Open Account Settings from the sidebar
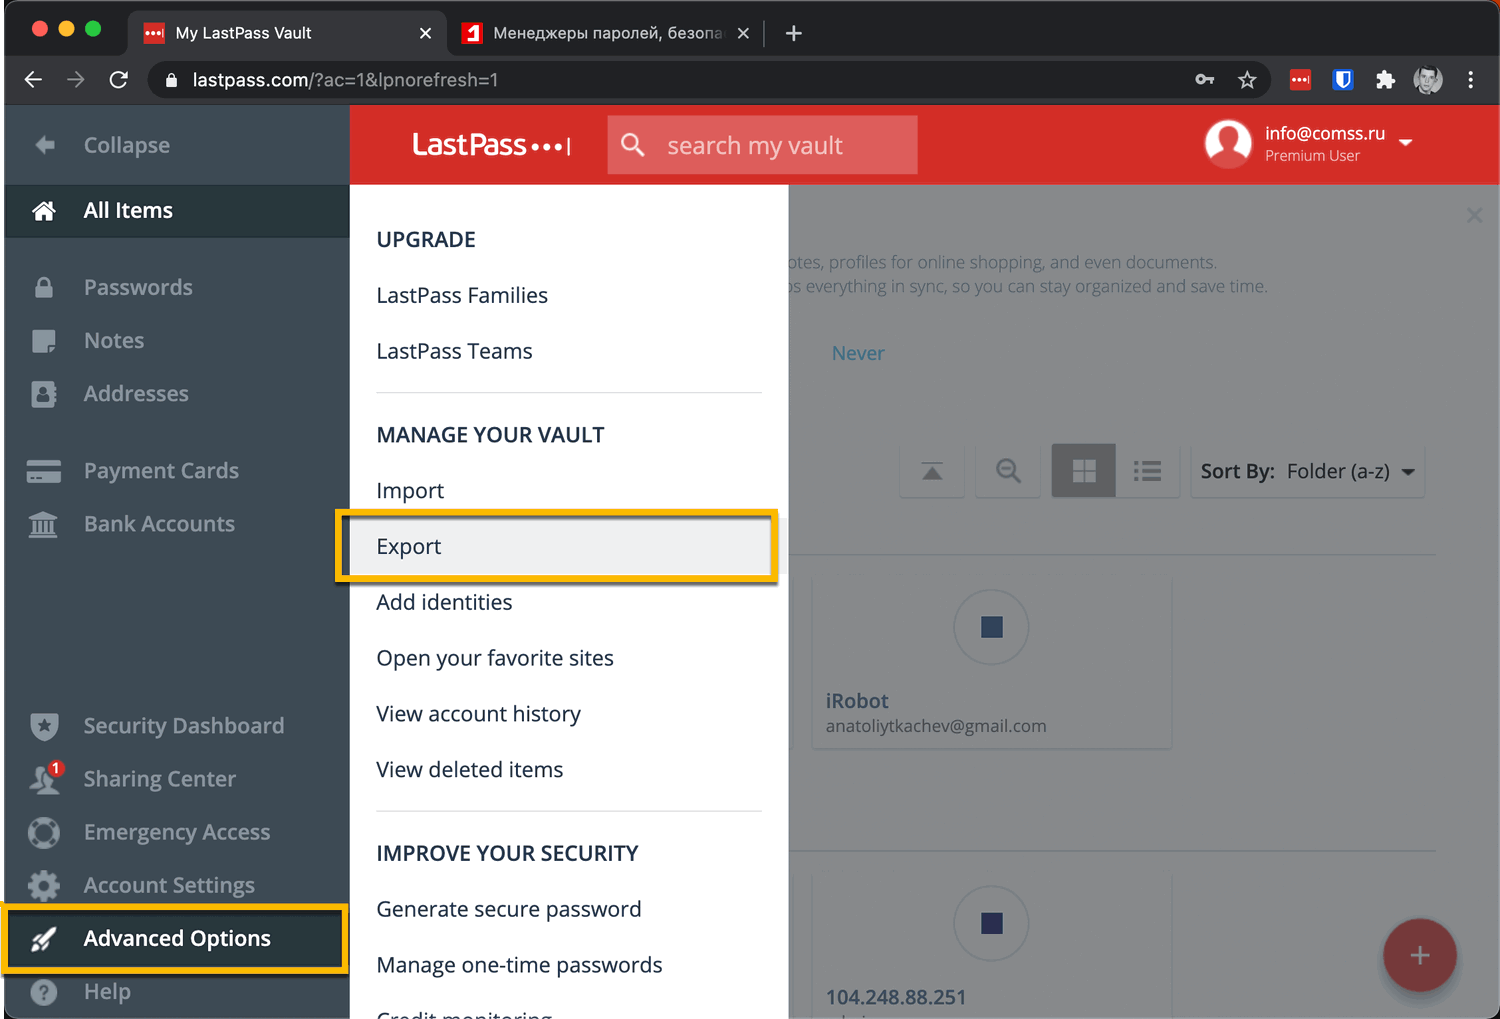Screen dimensions: 1500x1019 coord(168,885)
